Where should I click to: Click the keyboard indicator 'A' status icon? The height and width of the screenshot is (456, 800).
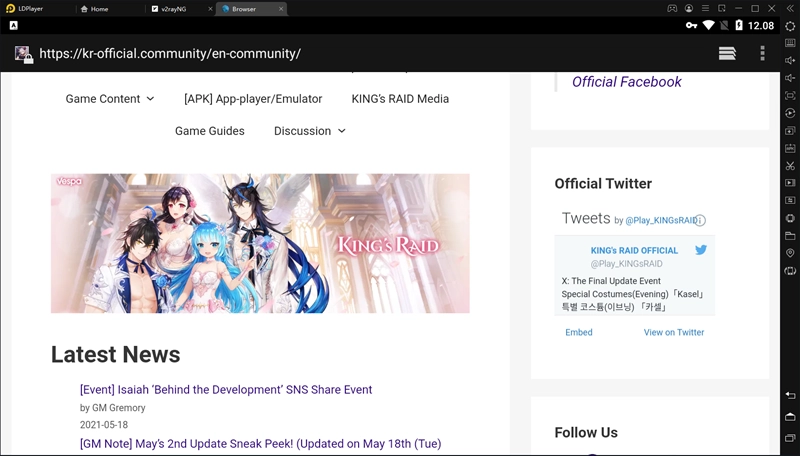click(x=14, y=25)
